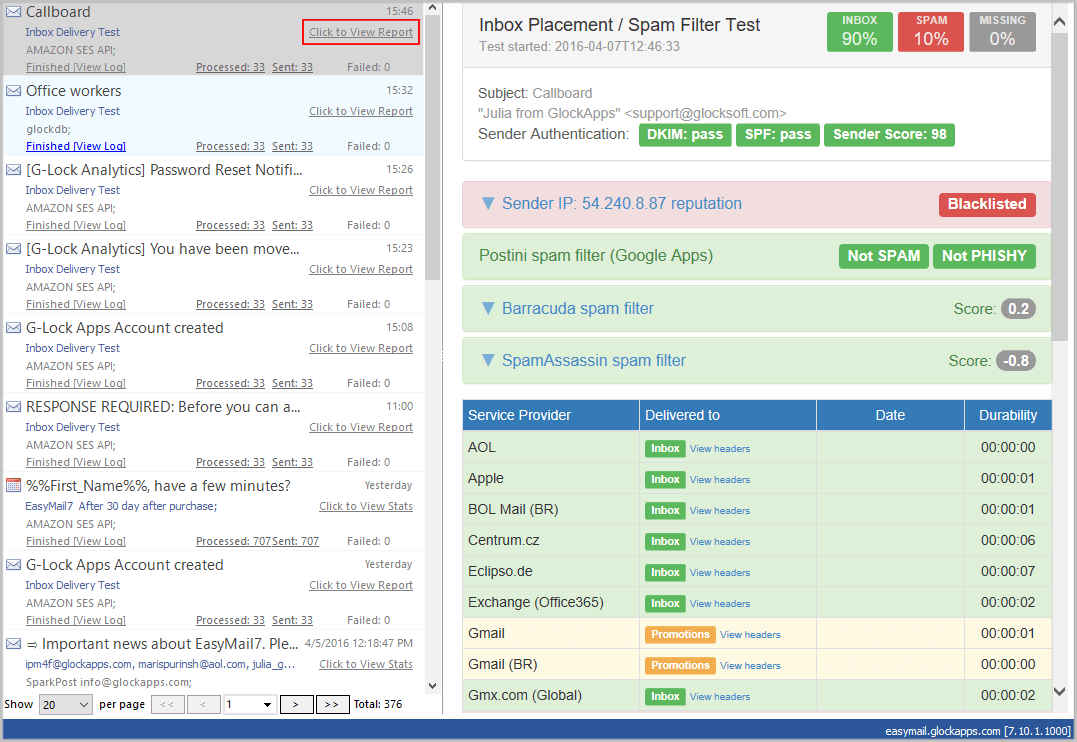Expand the Barracuda spam filter section
1077x742 pixels.
(488, 308)
